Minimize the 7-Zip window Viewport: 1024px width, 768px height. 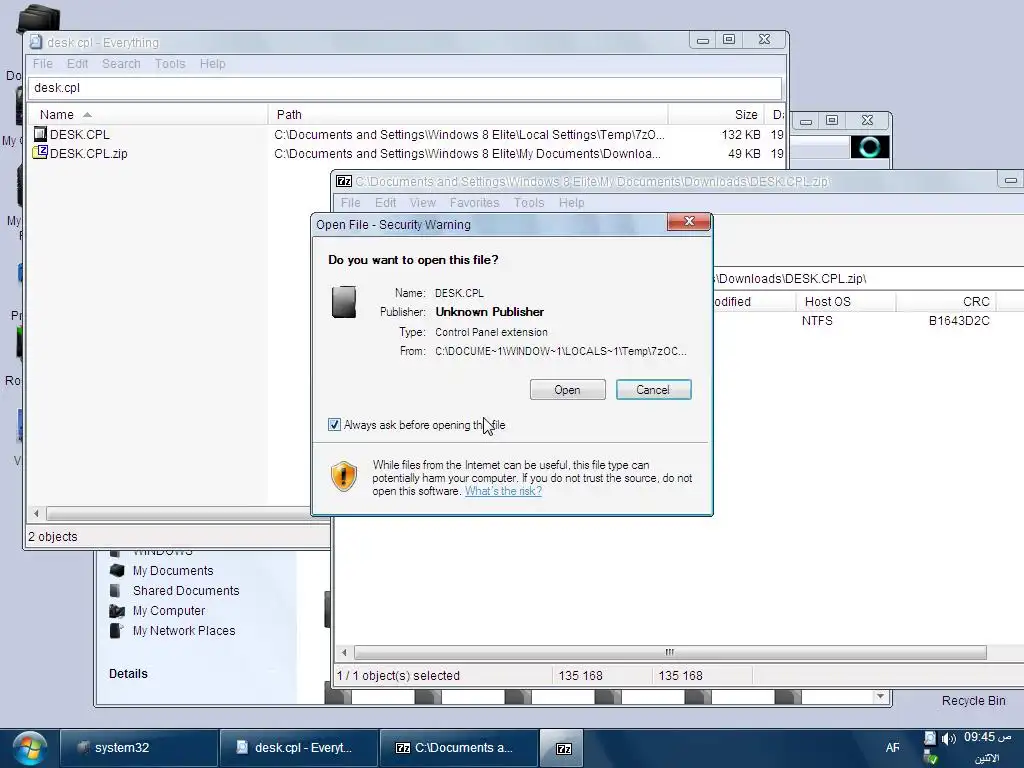pos(1010,180)
